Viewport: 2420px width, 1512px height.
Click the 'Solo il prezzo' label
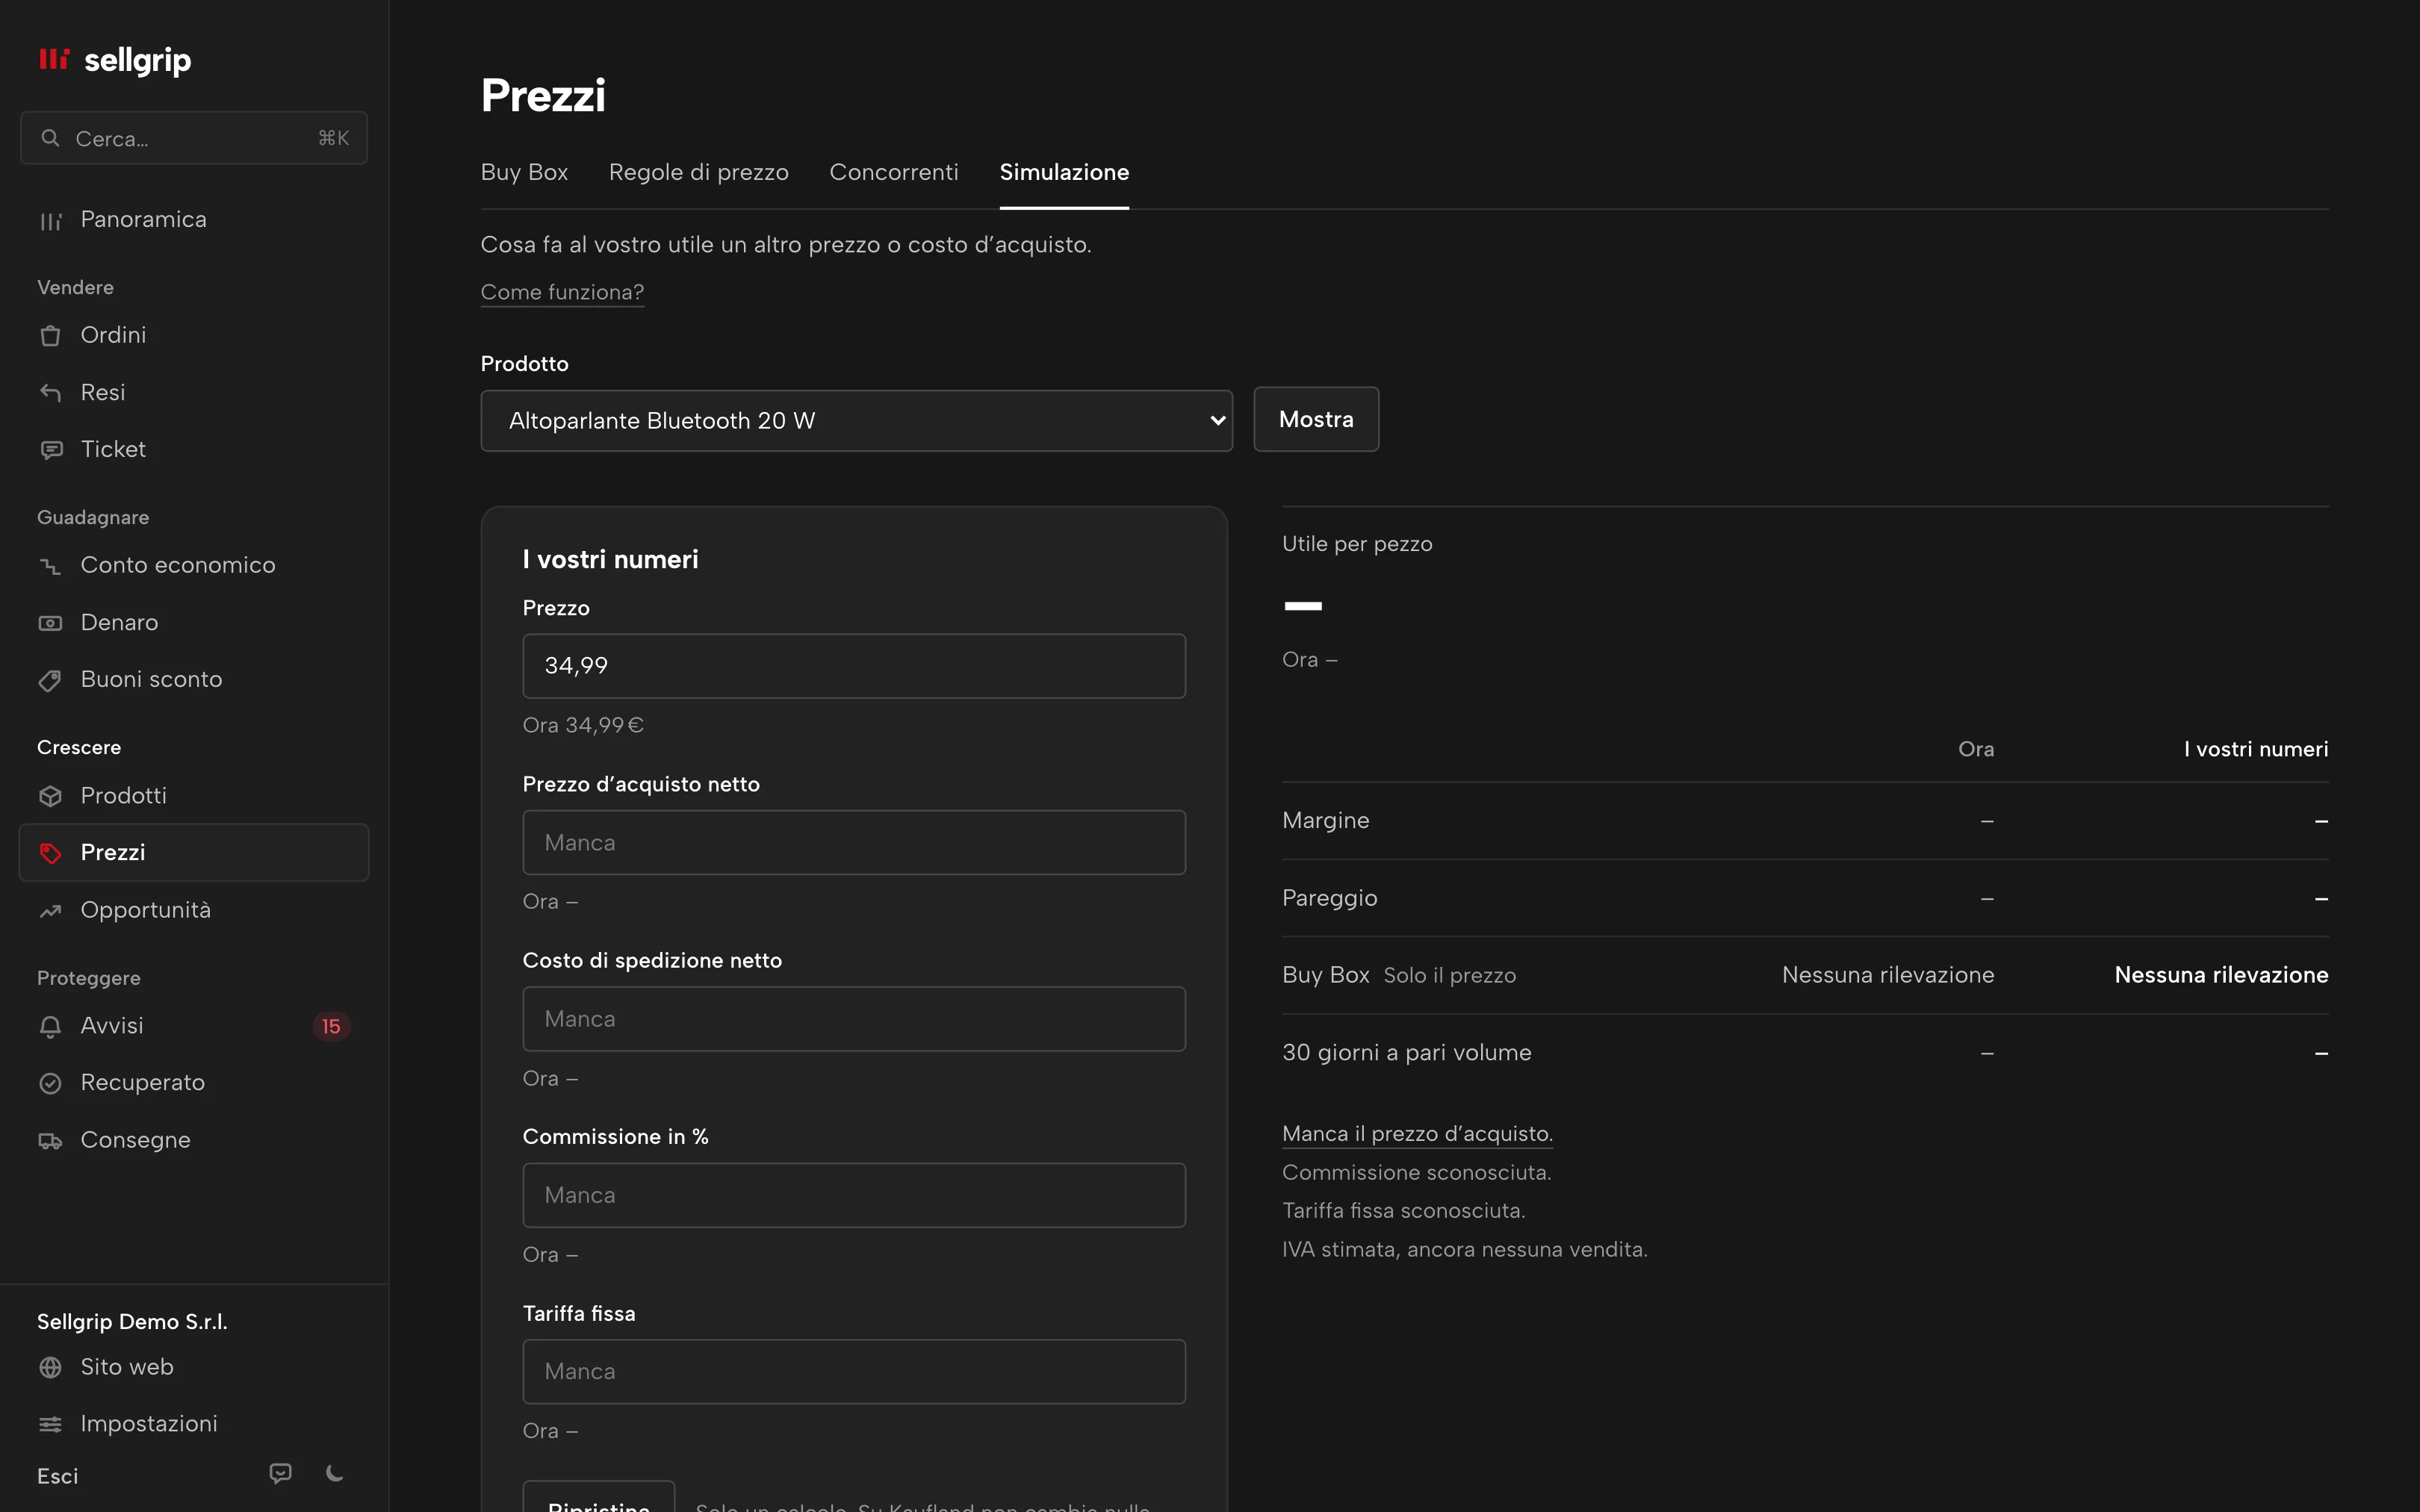(x=1450, y=976)
